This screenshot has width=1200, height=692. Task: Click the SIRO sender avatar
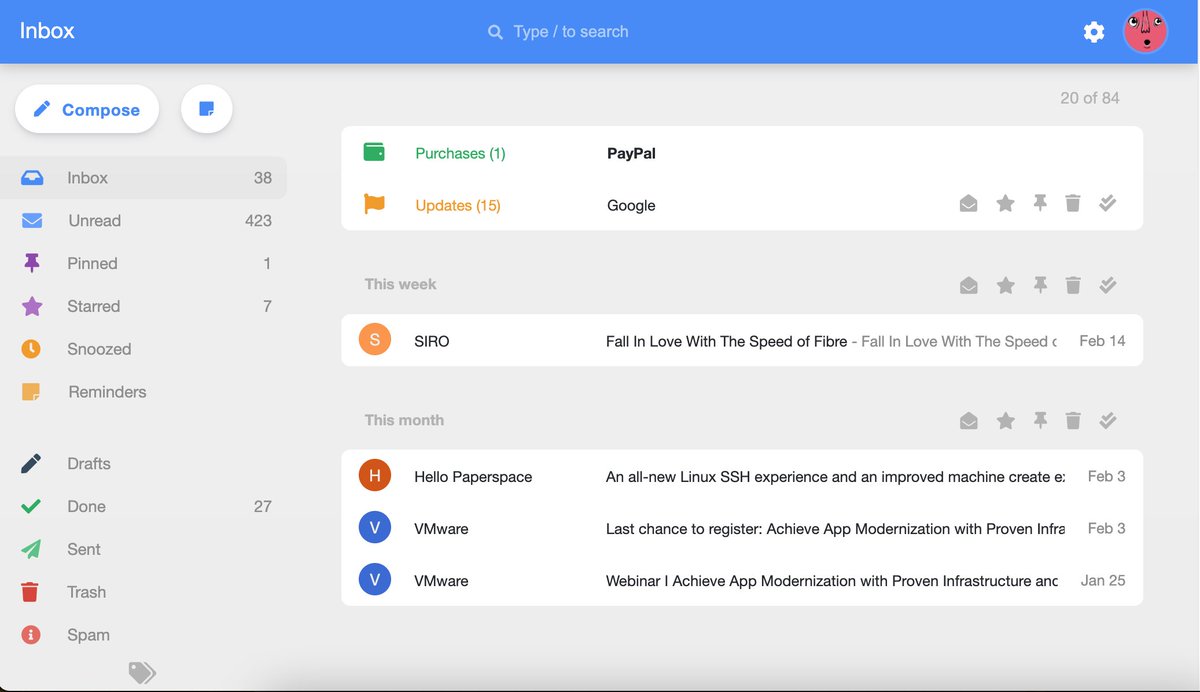374,340
